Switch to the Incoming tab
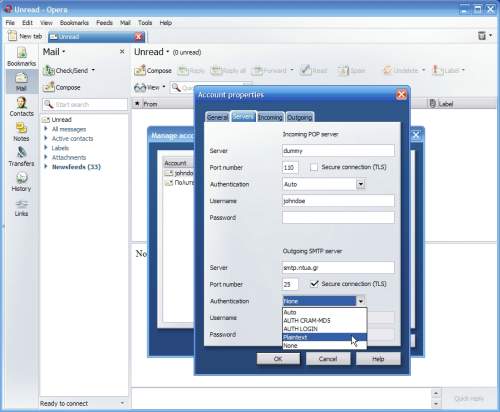The image size is (500, 412). [x=270, y=117]
